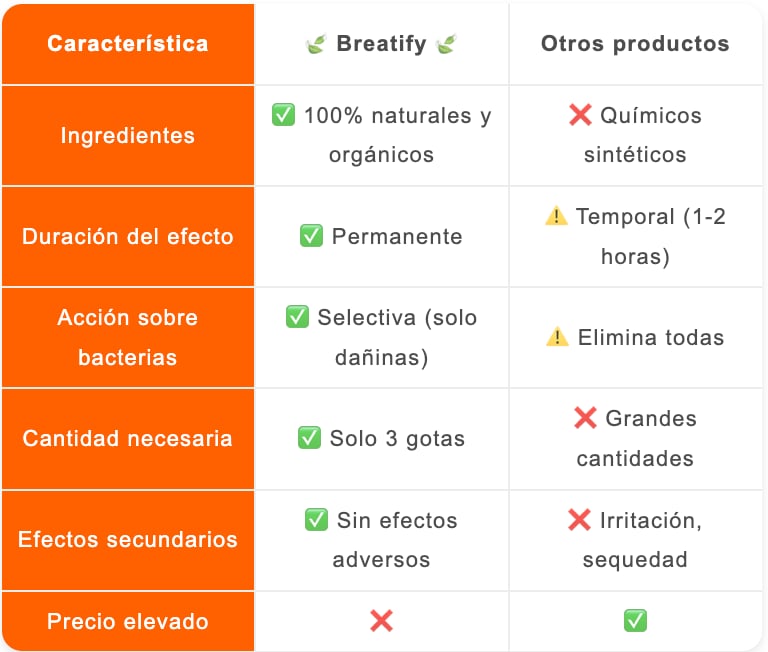
Task: Click the green checkmark beside Selectiva (solo dañinas)
Action: pyautogui.click(x=297, y=316)
